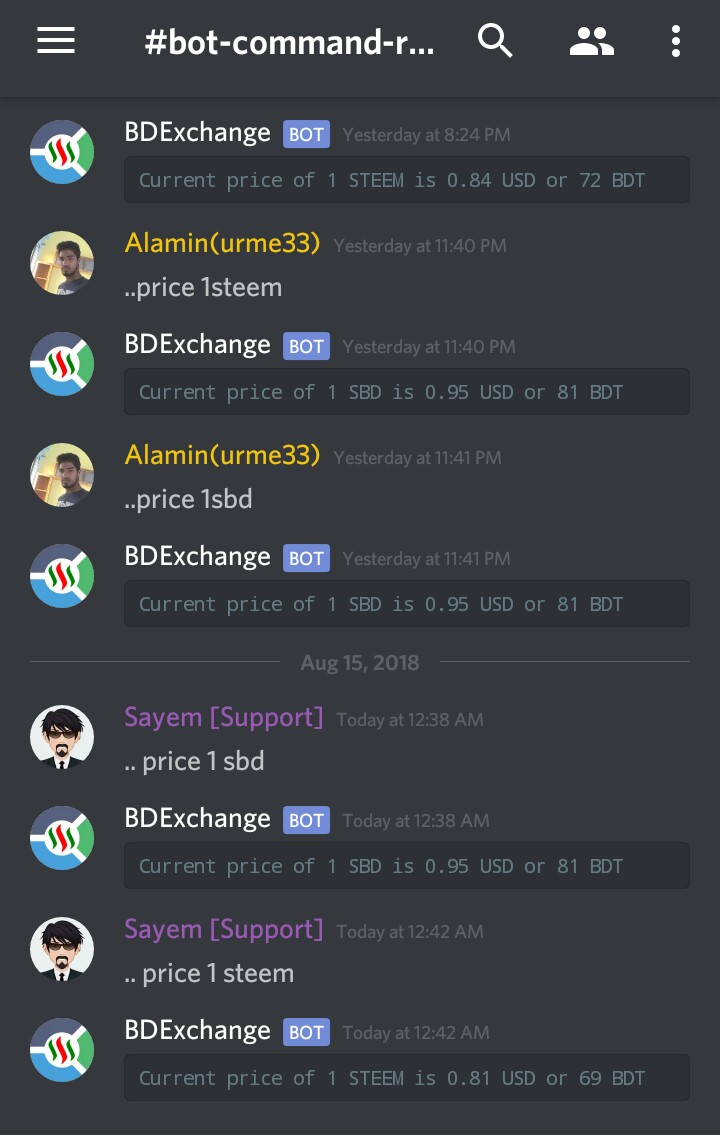
Task: Tap BDExchange avatar at 8:24 PM message
Action: click(x=62, y=152)
